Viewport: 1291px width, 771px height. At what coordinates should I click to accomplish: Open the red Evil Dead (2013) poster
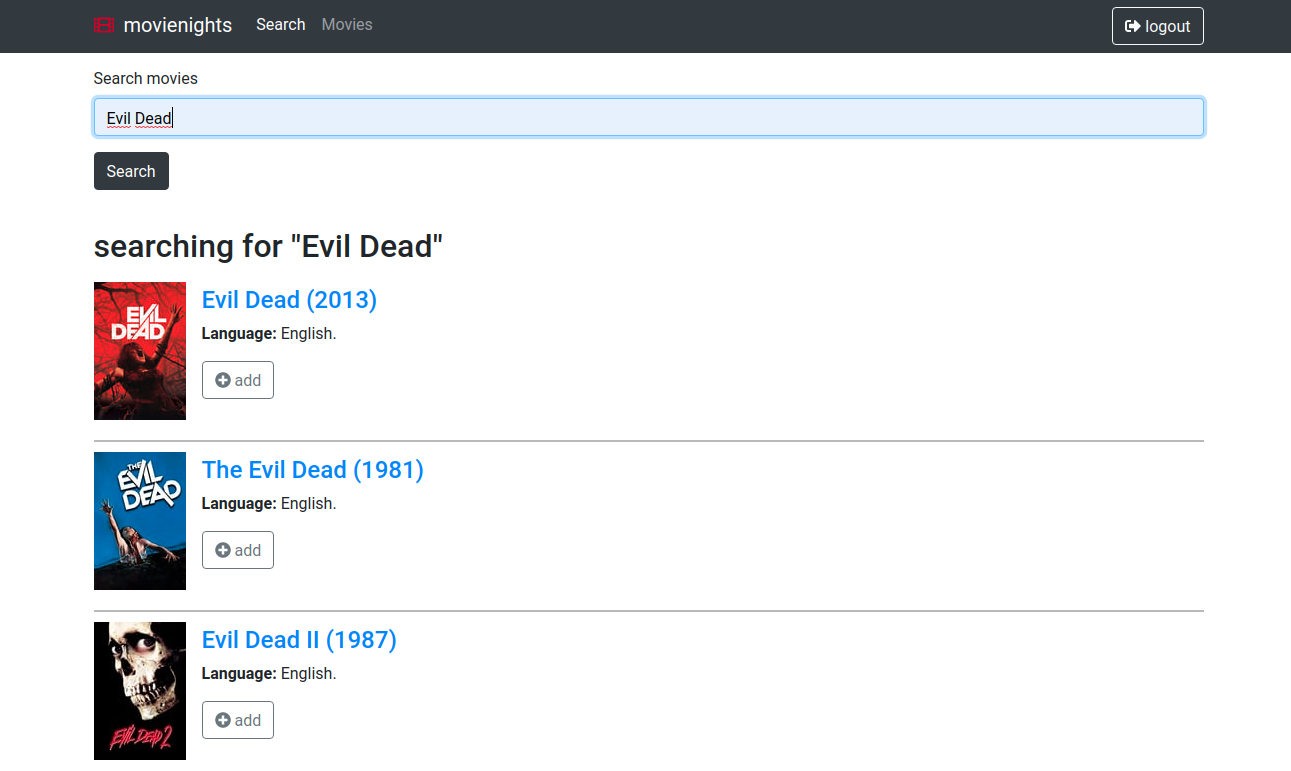tap(140, 351)
